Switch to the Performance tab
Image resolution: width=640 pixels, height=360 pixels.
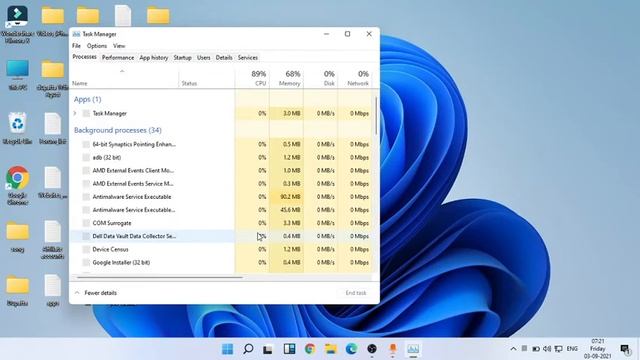pos(118,58)
